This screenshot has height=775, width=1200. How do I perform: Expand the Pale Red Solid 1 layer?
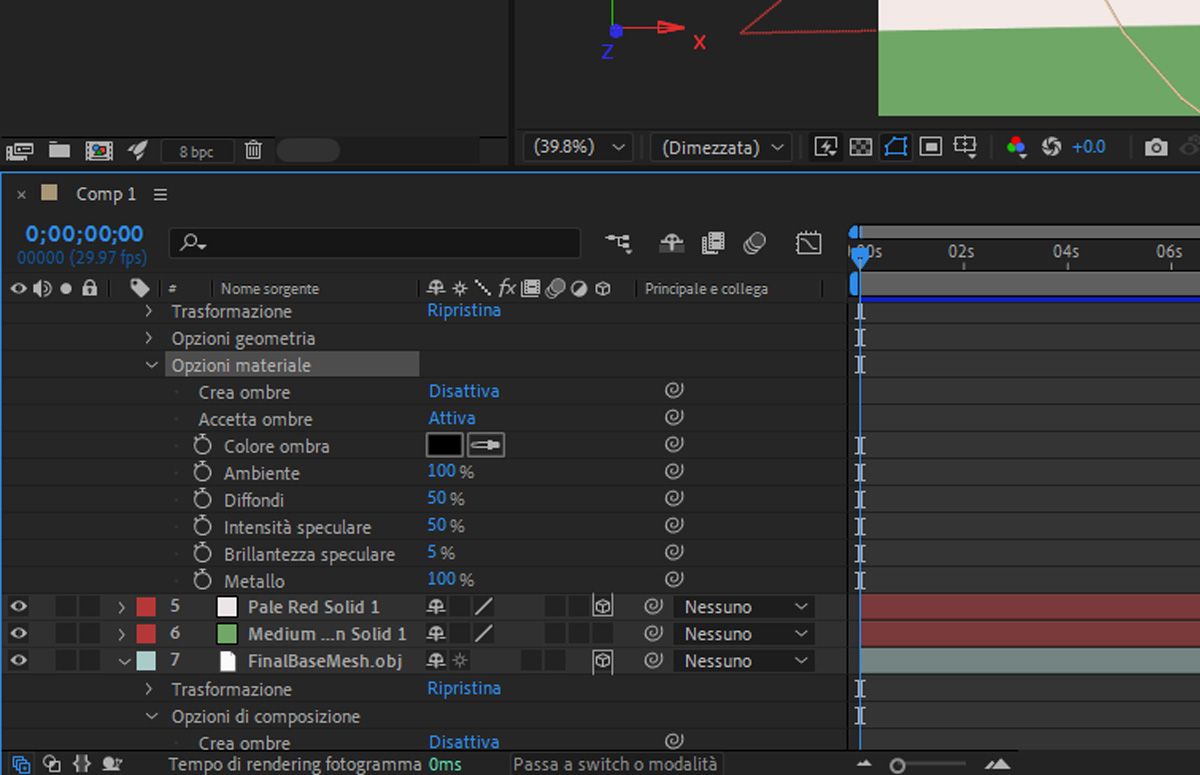click(121, 607)
